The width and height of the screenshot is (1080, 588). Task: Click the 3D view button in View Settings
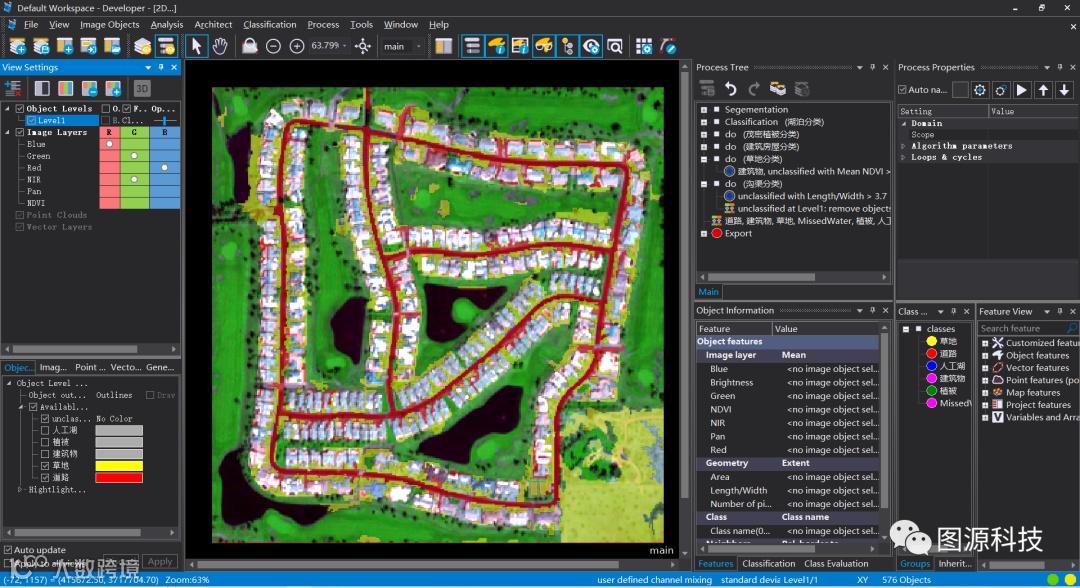[142, 89]
